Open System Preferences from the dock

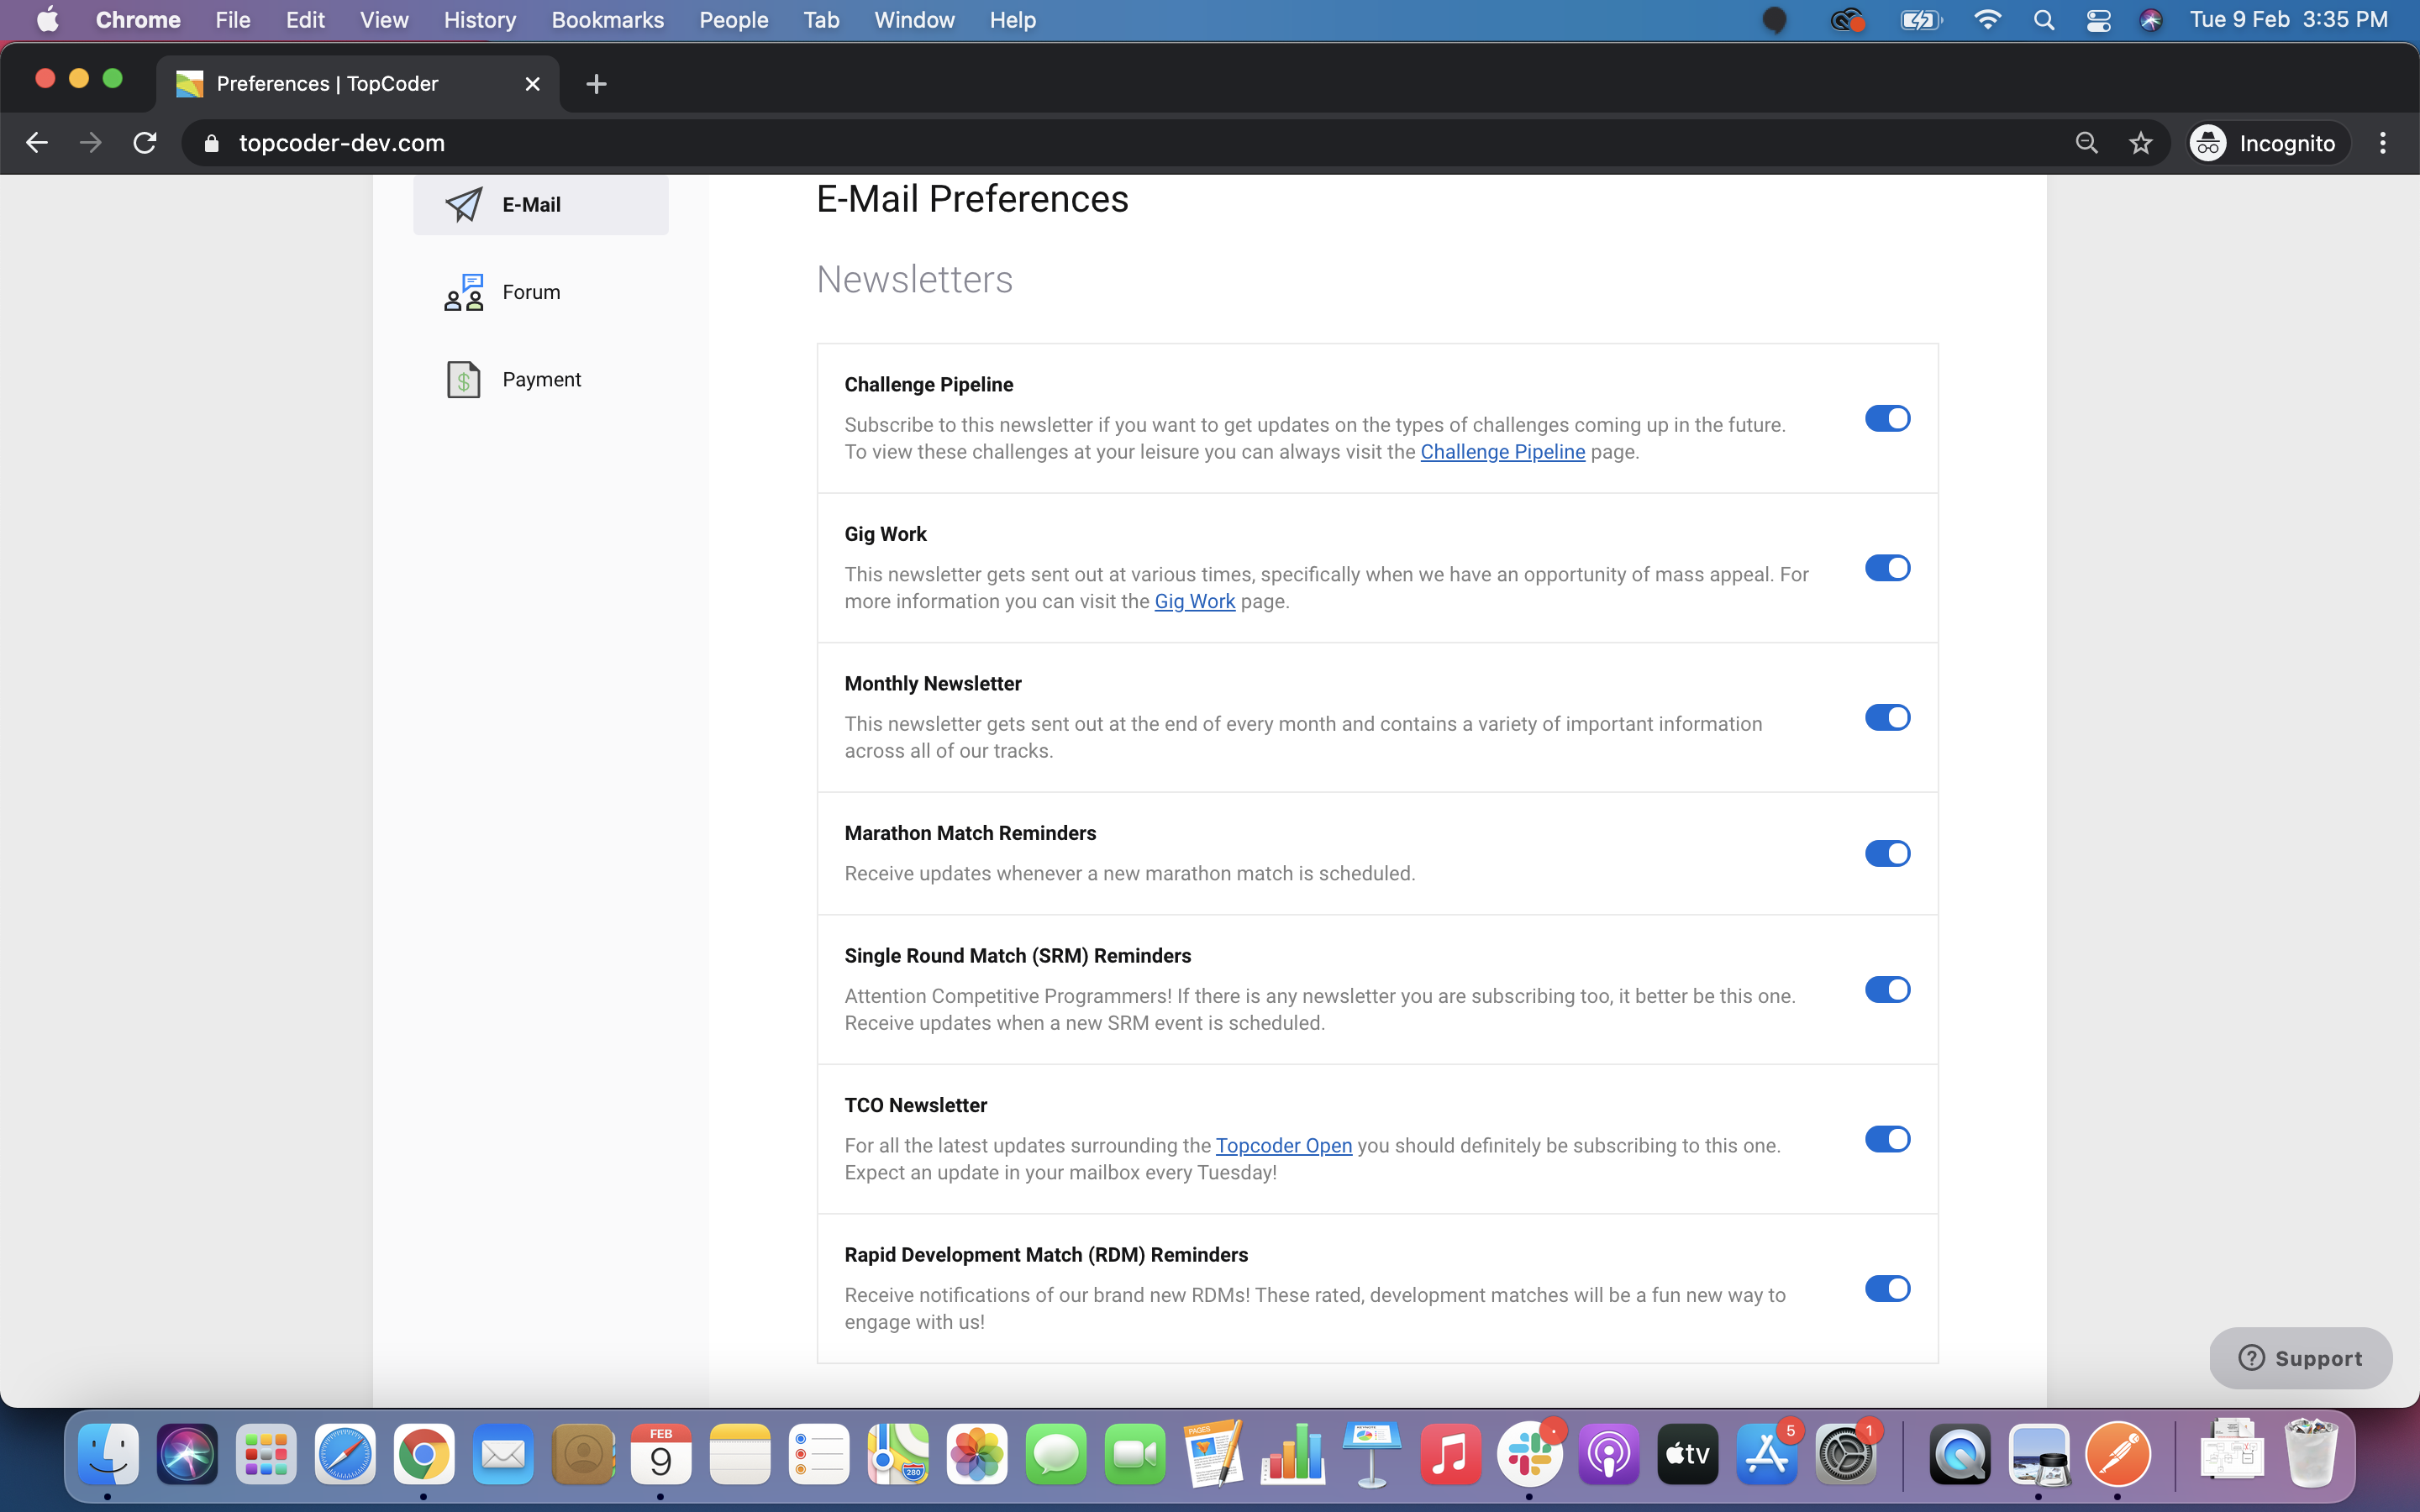(1846, 1453)
